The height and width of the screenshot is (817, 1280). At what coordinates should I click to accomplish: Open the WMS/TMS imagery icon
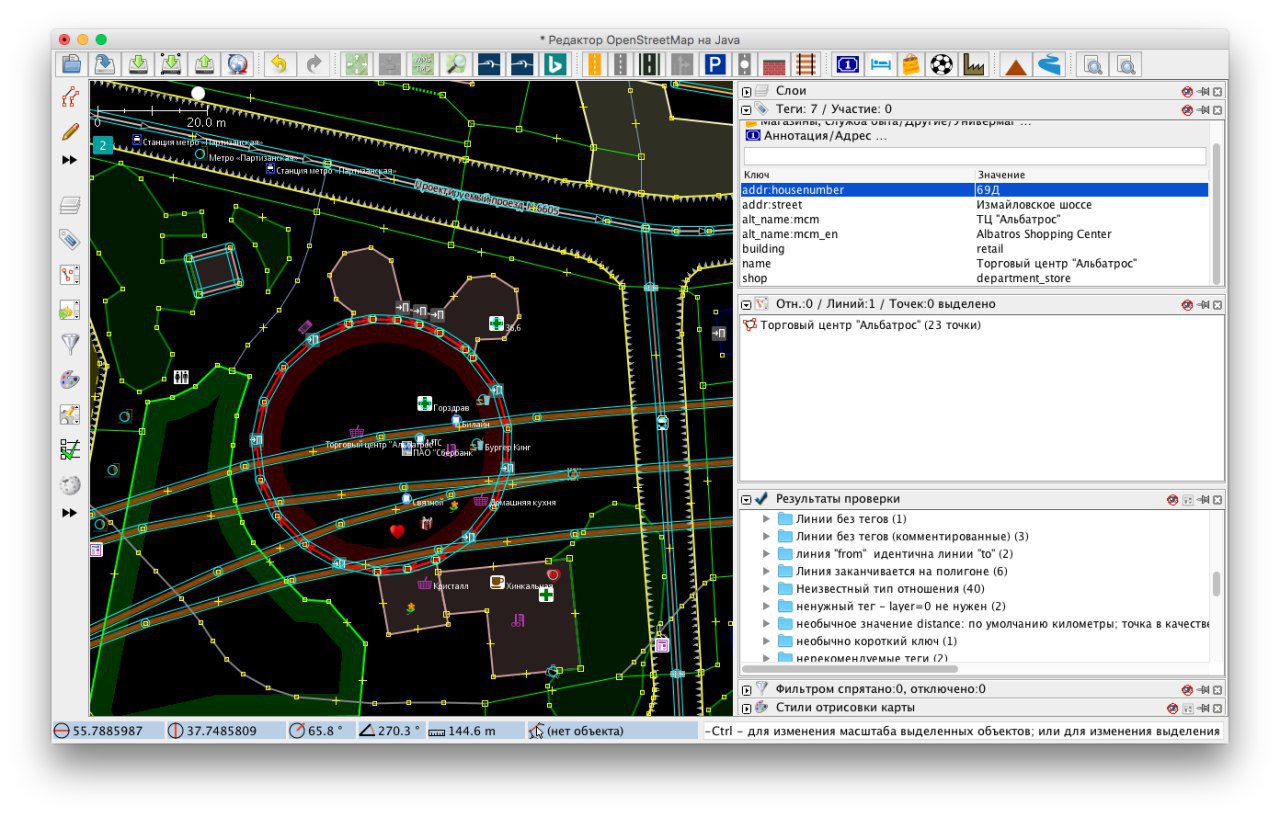423,64
